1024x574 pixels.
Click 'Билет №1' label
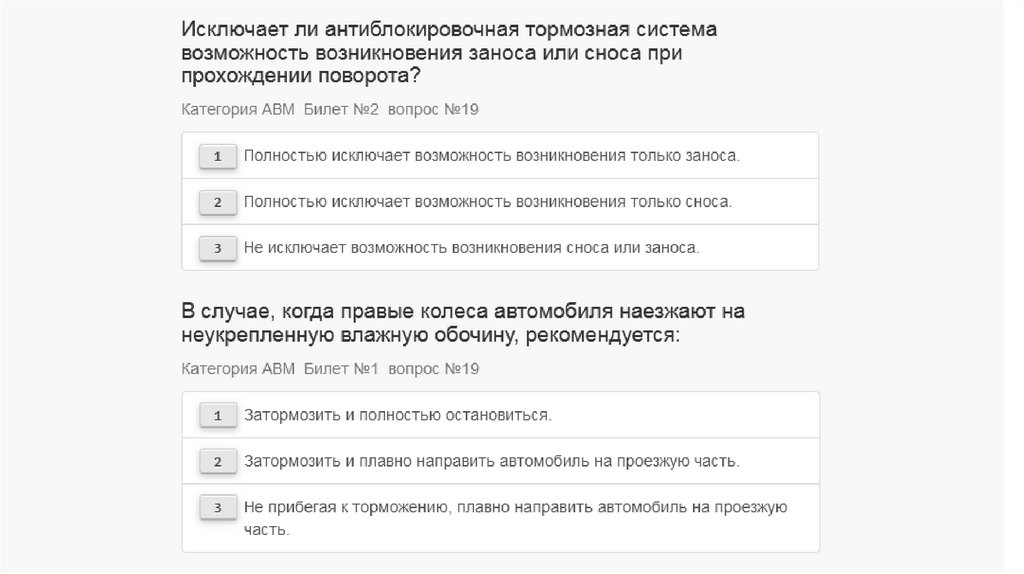341,369
